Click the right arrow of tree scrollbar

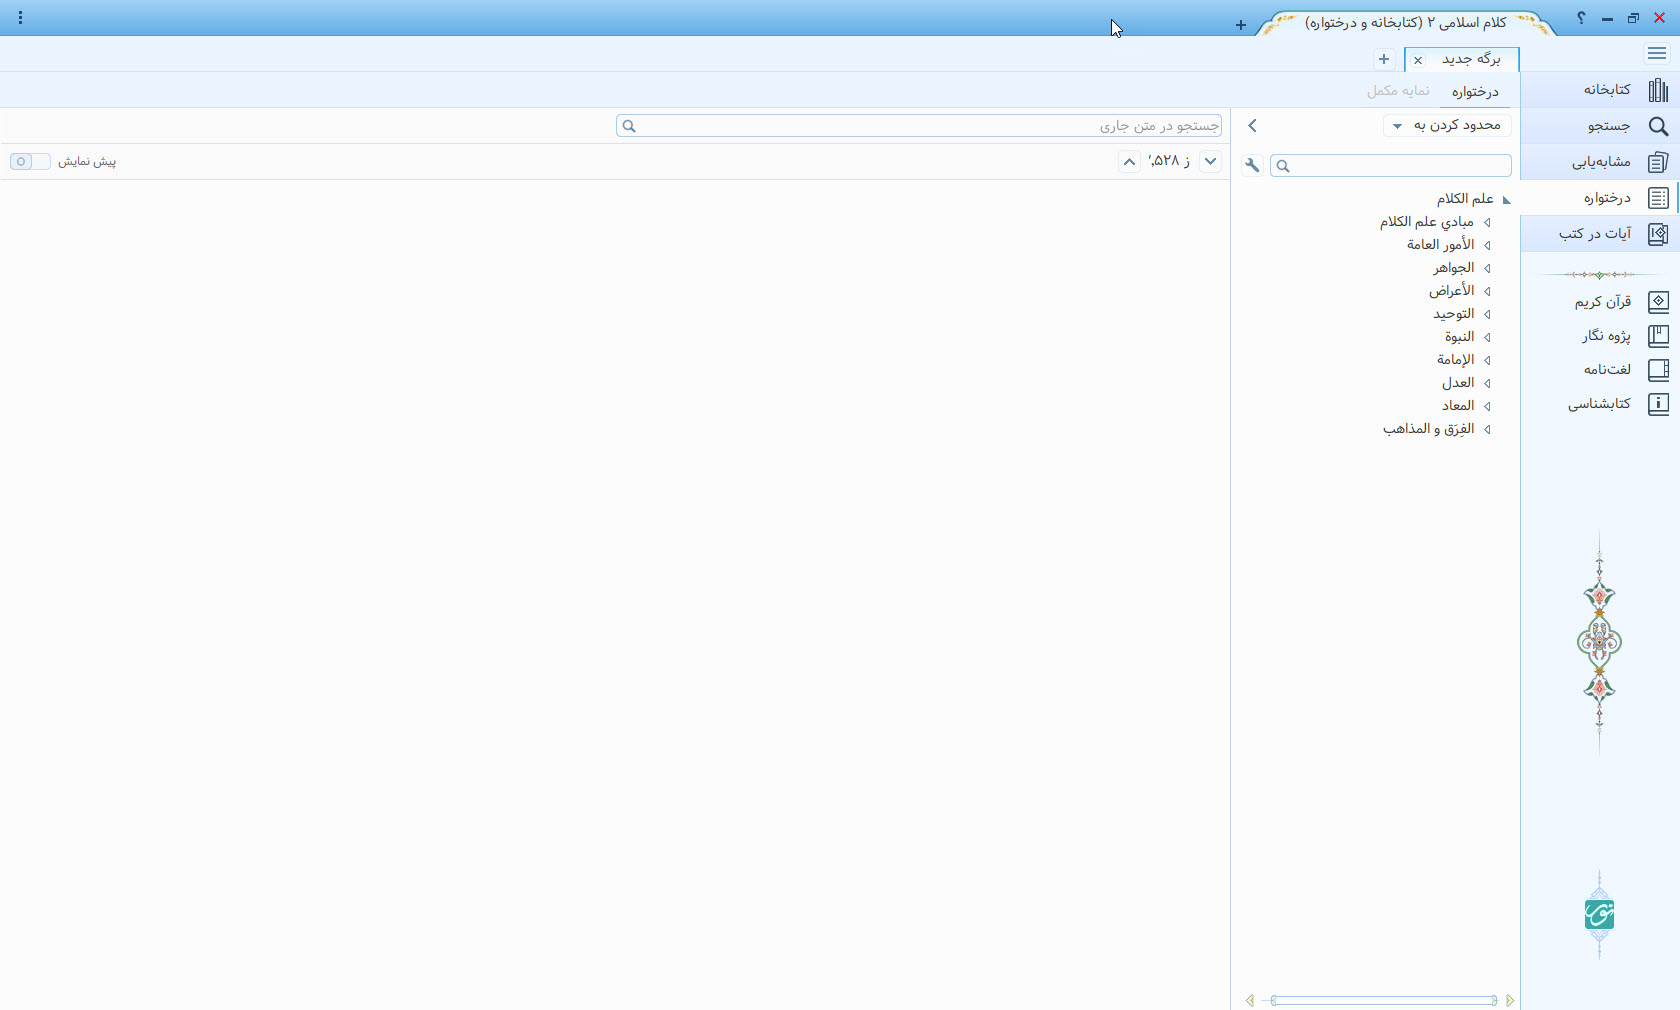tap(1510, 1000)
